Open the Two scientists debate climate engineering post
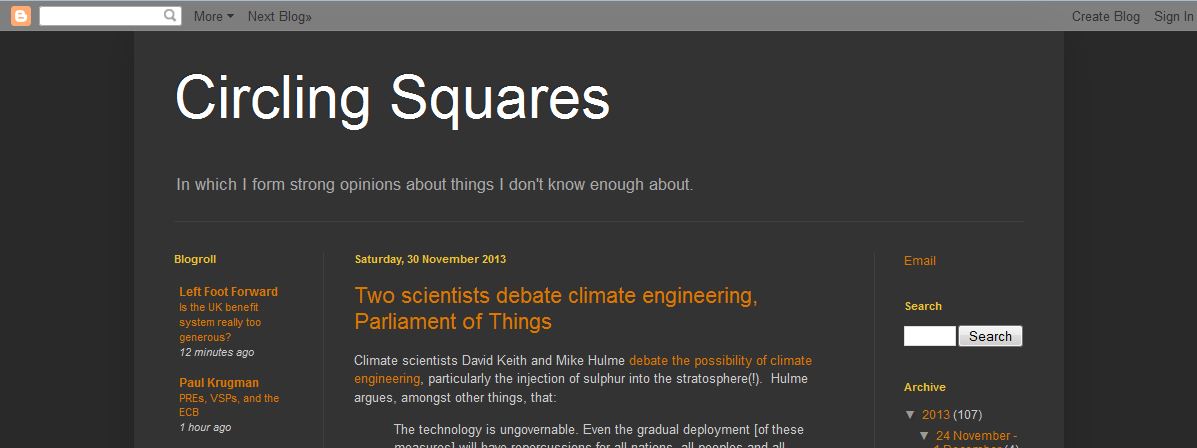 (555, 308)
